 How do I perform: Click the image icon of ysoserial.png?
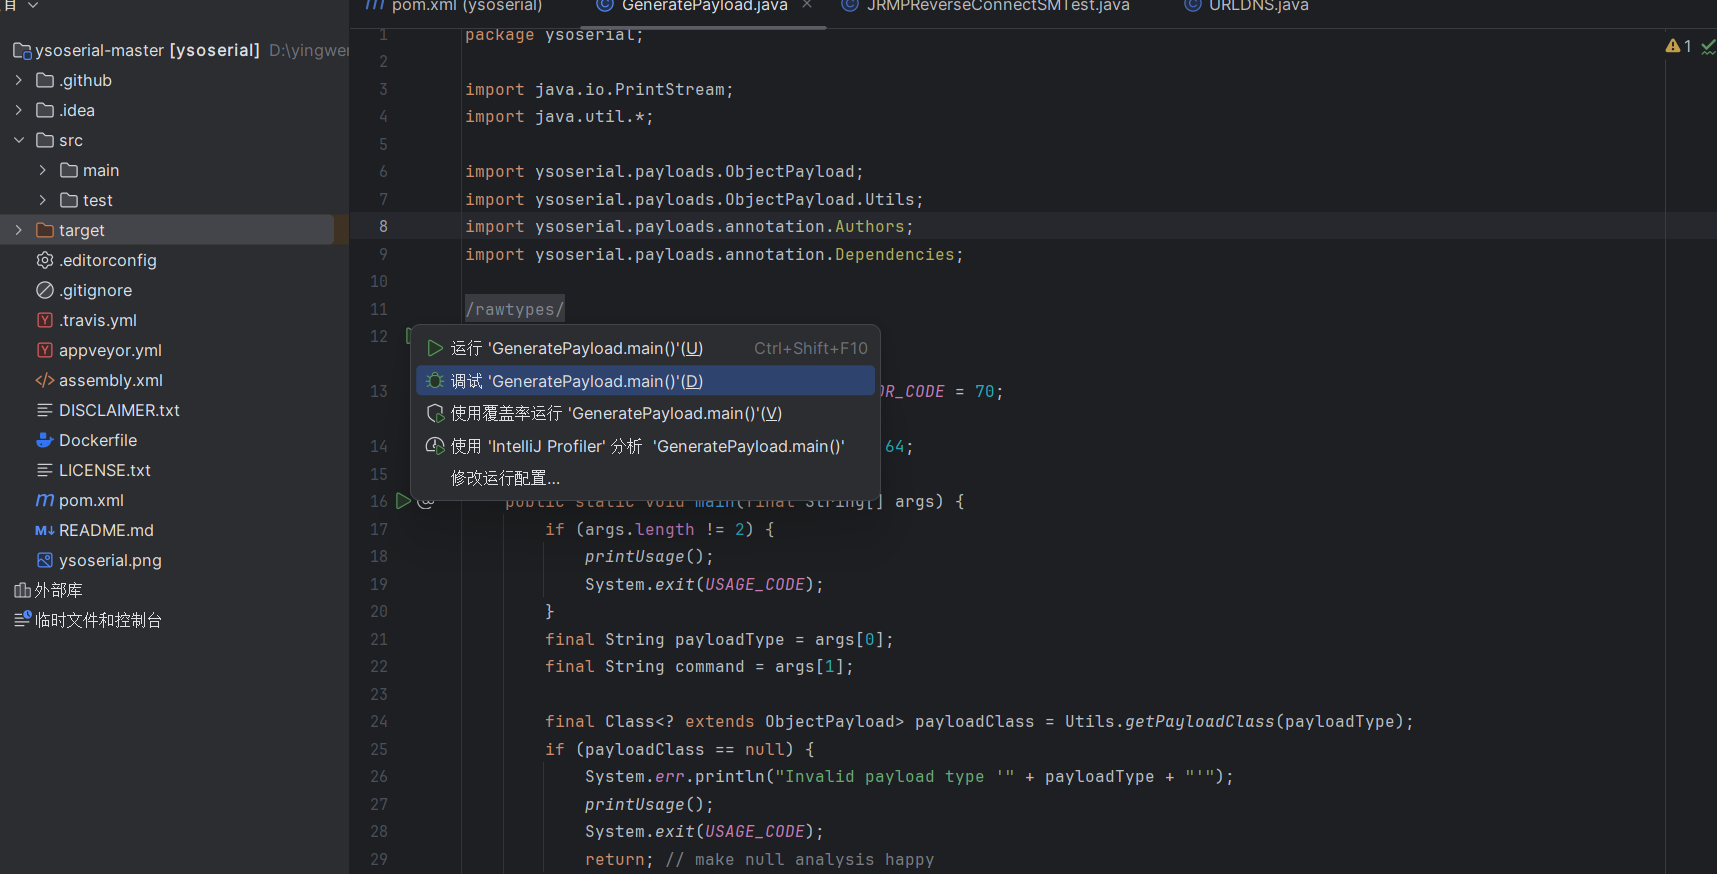[x=45, y=560]
